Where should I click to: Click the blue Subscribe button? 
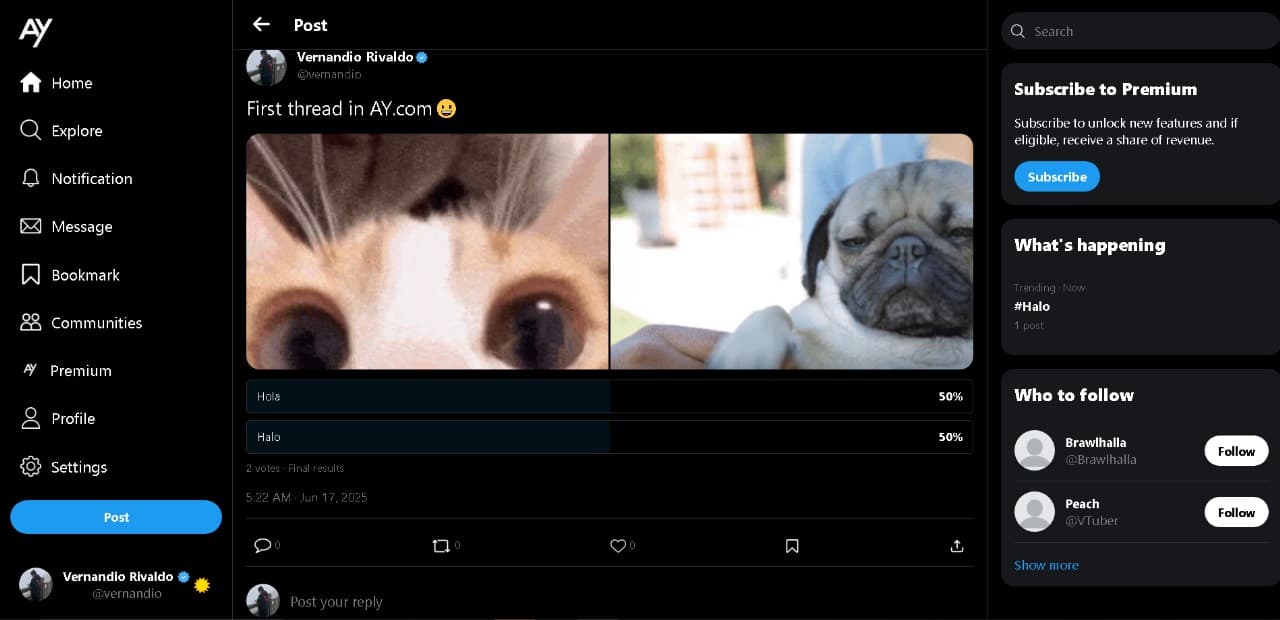click(x=1057, y=177)
